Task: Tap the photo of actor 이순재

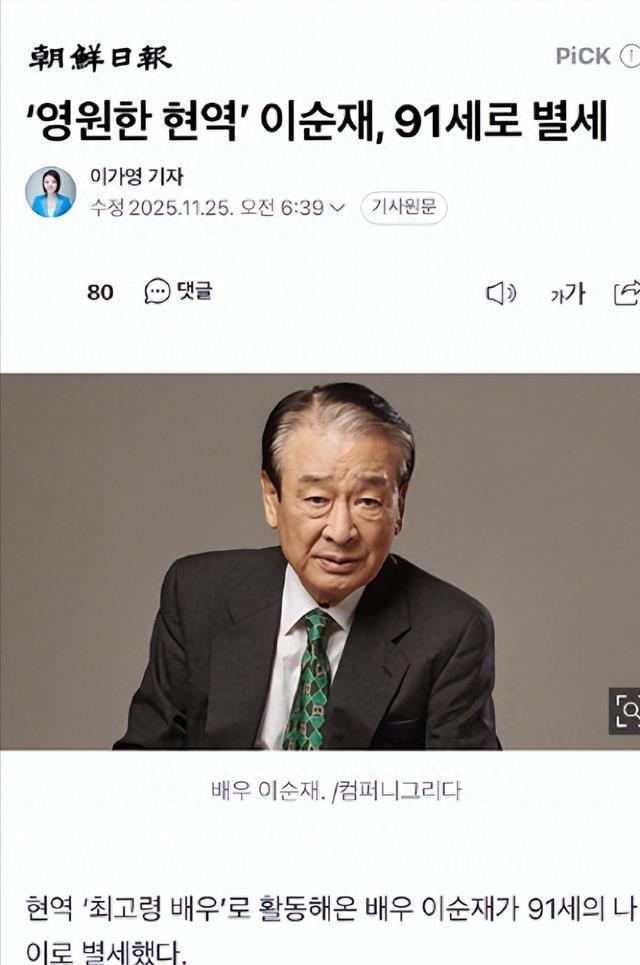Action: tap(320, 561)
